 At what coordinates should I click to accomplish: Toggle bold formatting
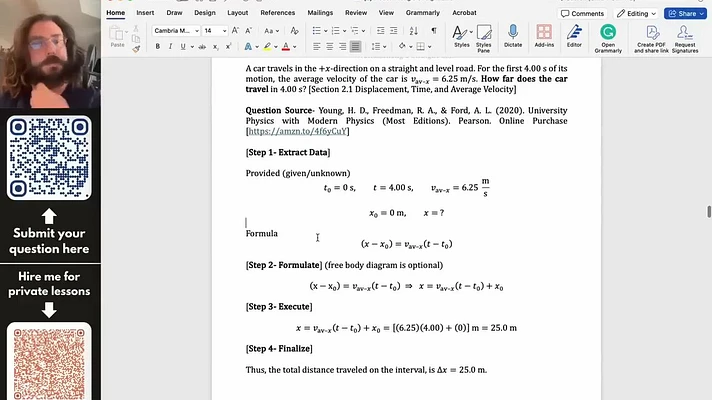point(158,47)
